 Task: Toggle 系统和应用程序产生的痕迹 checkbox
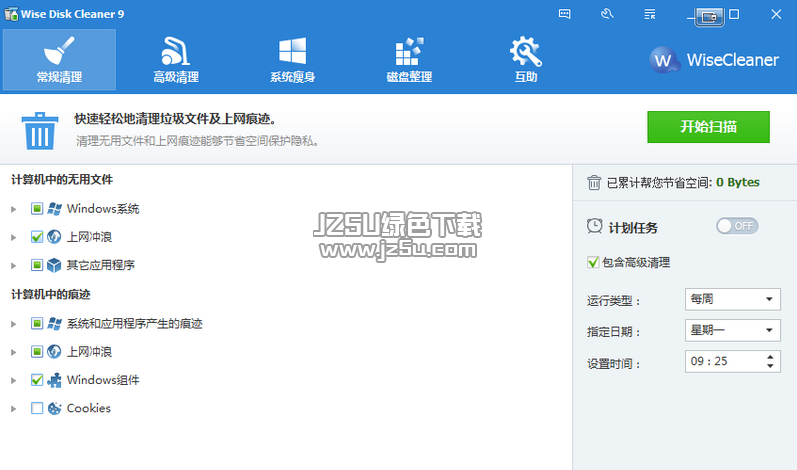click(37, 324)
